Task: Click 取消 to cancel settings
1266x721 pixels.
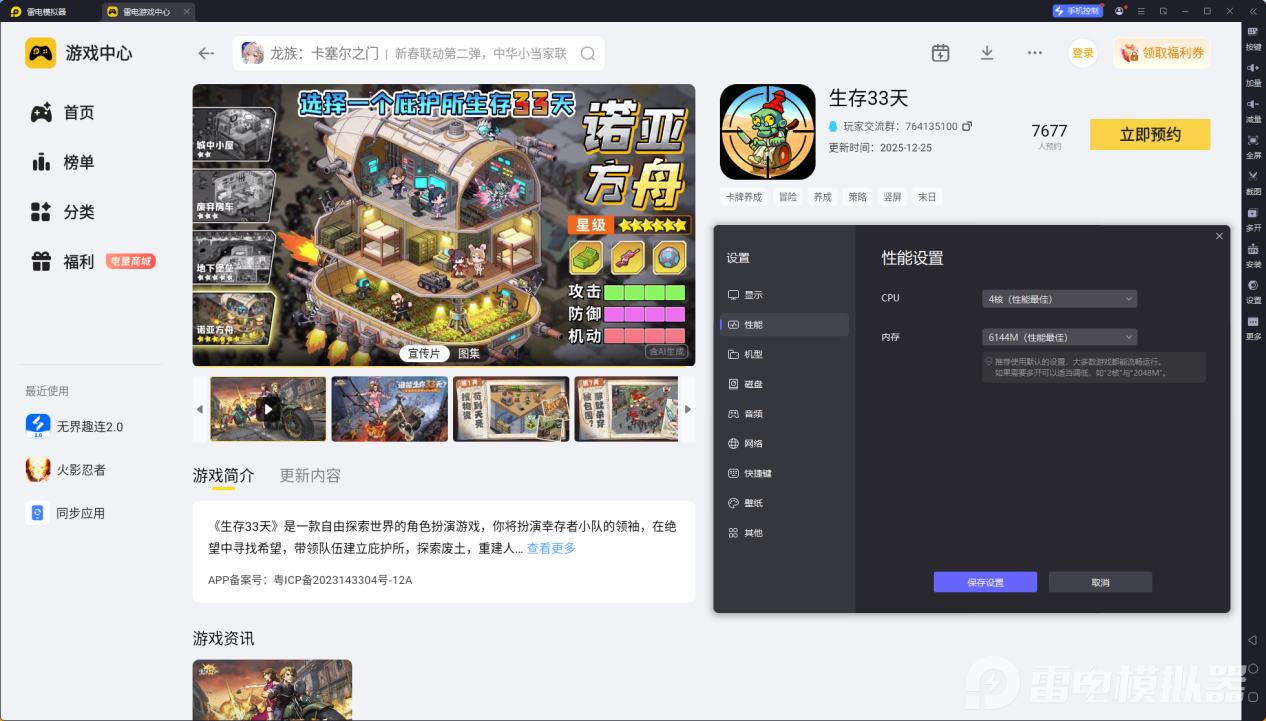Action: 1100,582
